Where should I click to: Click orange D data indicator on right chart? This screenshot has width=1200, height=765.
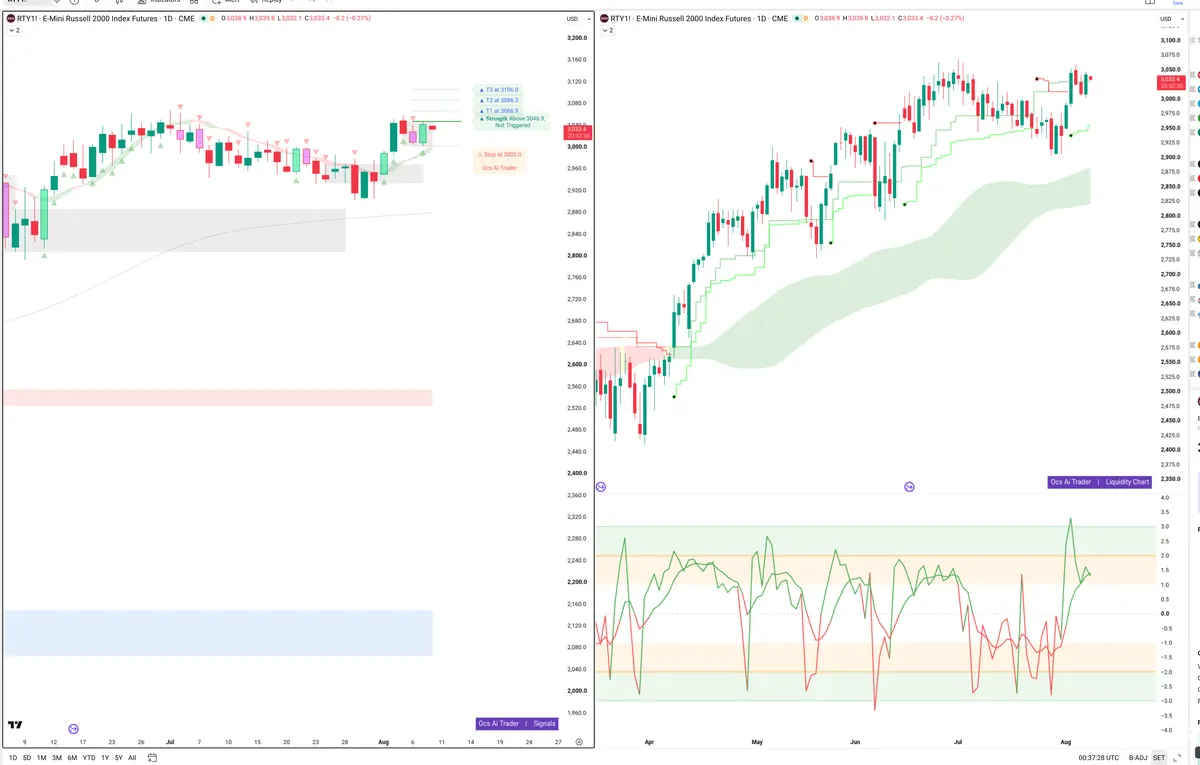point(805,18)
